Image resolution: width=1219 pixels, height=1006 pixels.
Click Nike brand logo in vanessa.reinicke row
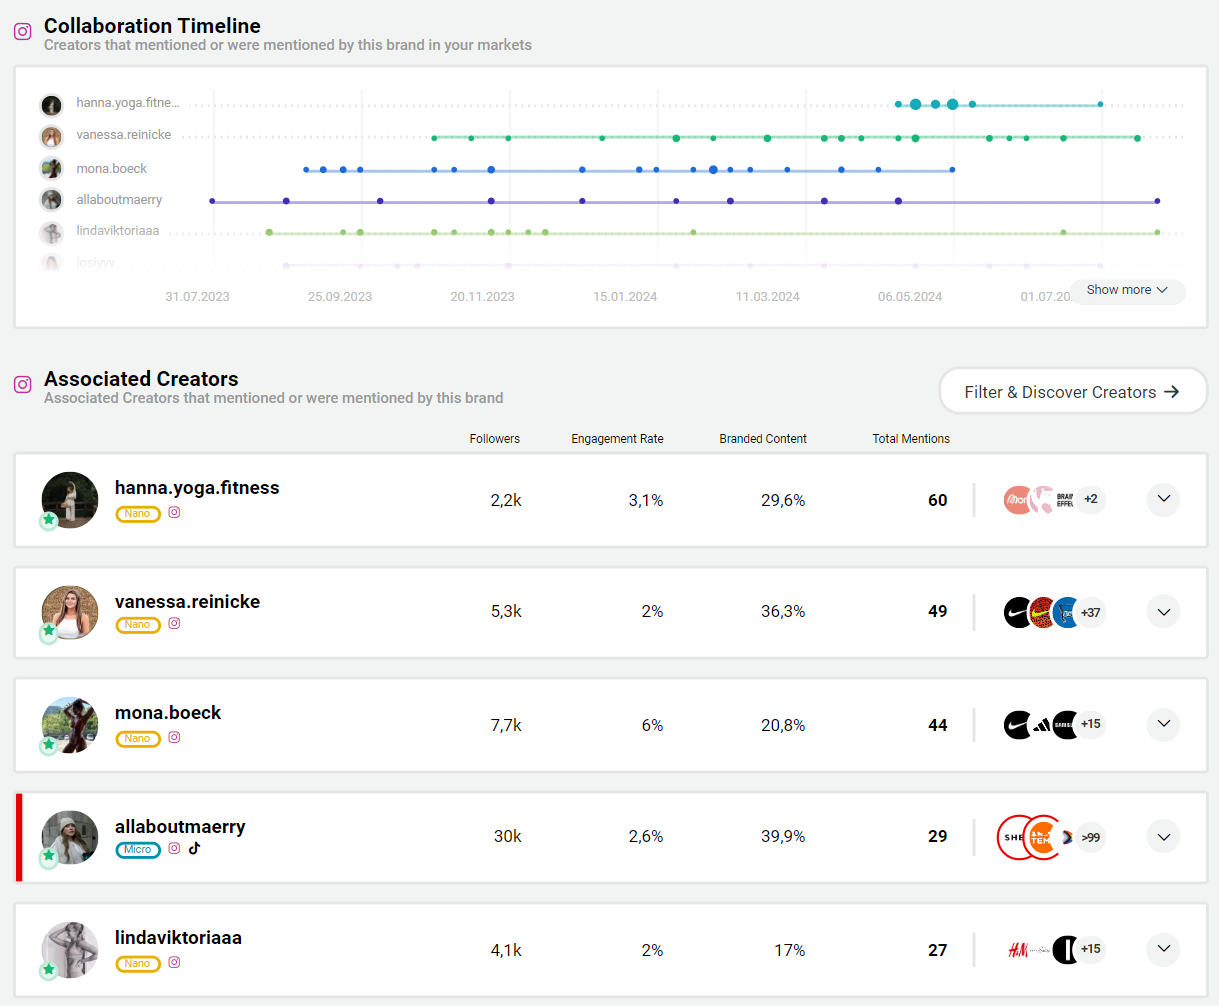click(1017, 612)
